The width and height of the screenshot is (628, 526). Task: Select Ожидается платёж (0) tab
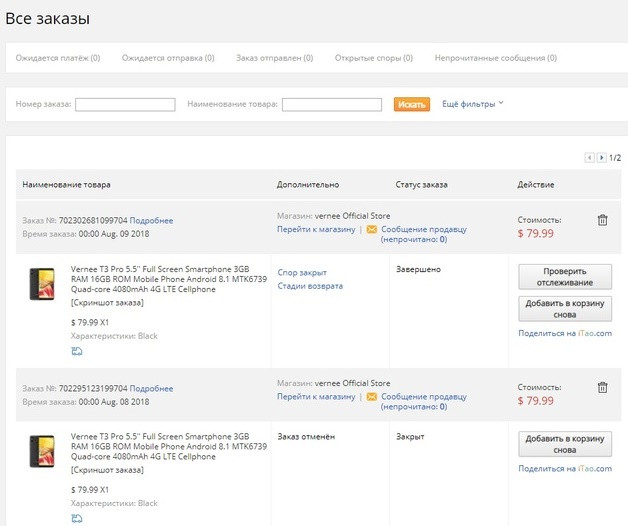[x=58, y=58]
